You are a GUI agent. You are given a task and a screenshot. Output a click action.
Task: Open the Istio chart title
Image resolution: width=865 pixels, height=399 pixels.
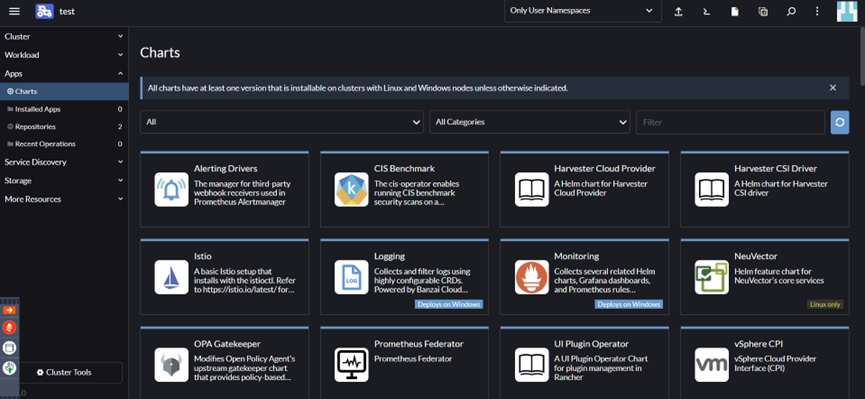202,256
